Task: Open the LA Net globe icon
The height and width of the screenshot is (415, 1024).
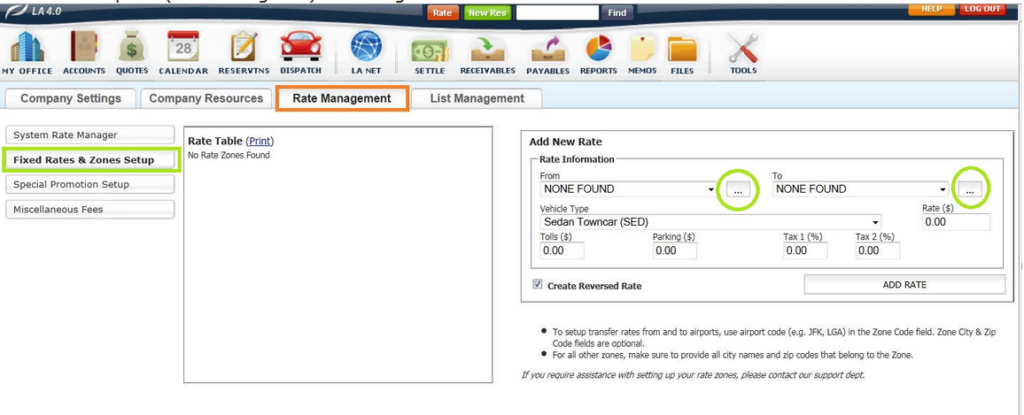Action: 367,48
